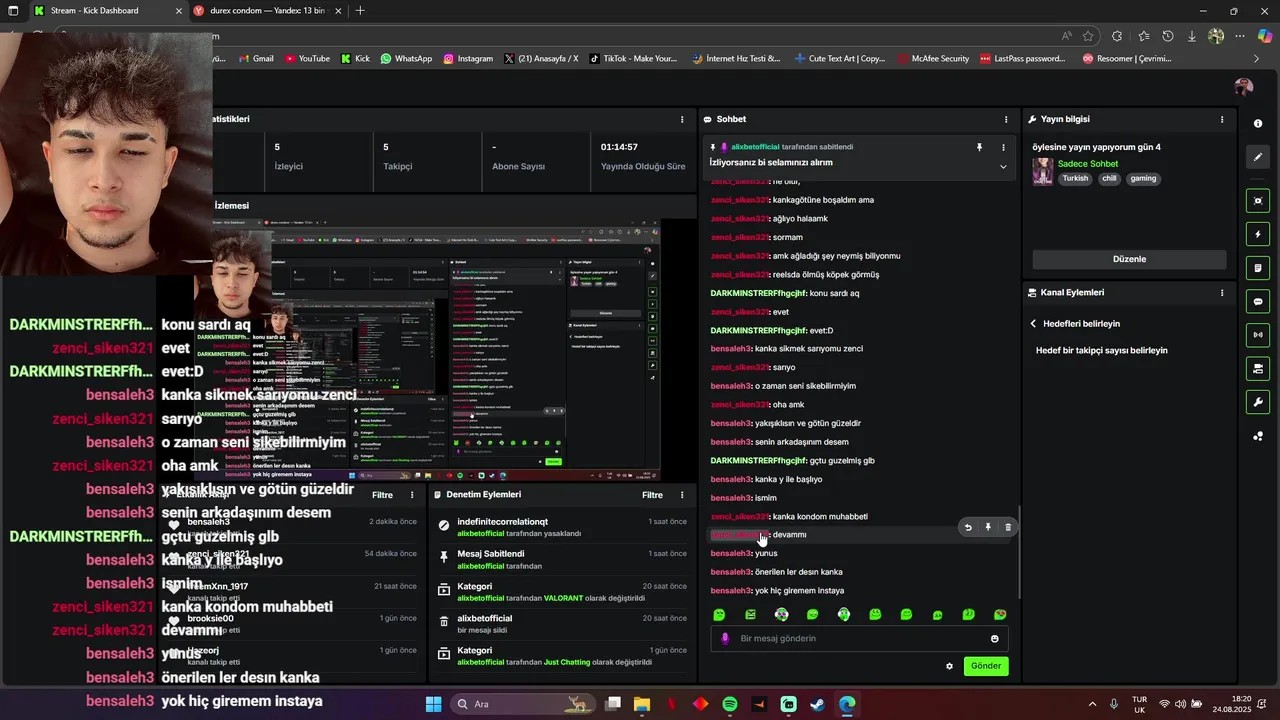Click the lightning bolt icon in right sidebar
Screen dimensions: 1280x720
(x=1258, y=235)
